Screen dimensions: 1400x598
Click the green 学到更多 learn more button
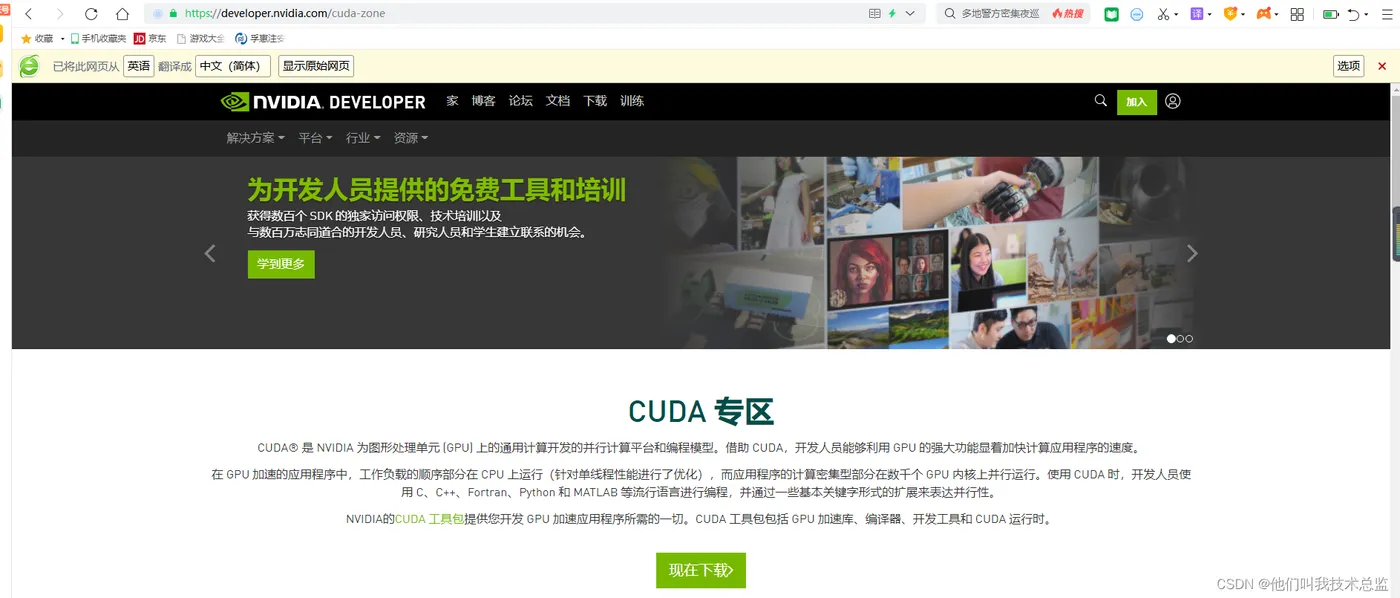pyautogui.click(x=281, y=264)
